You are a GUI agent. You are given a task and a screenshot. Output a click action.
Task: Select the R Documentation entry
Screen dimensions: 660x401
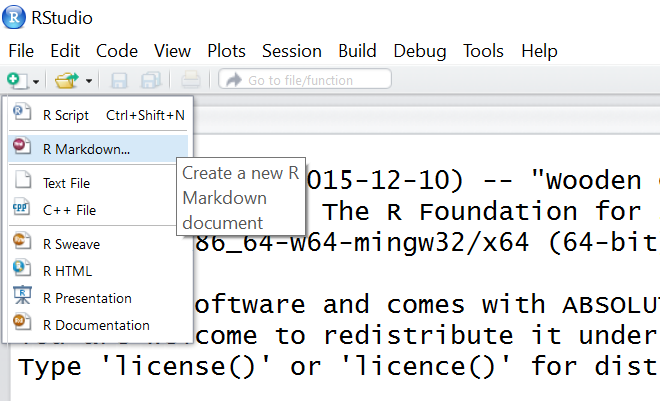pyautogui.click(x=98, y=325)
